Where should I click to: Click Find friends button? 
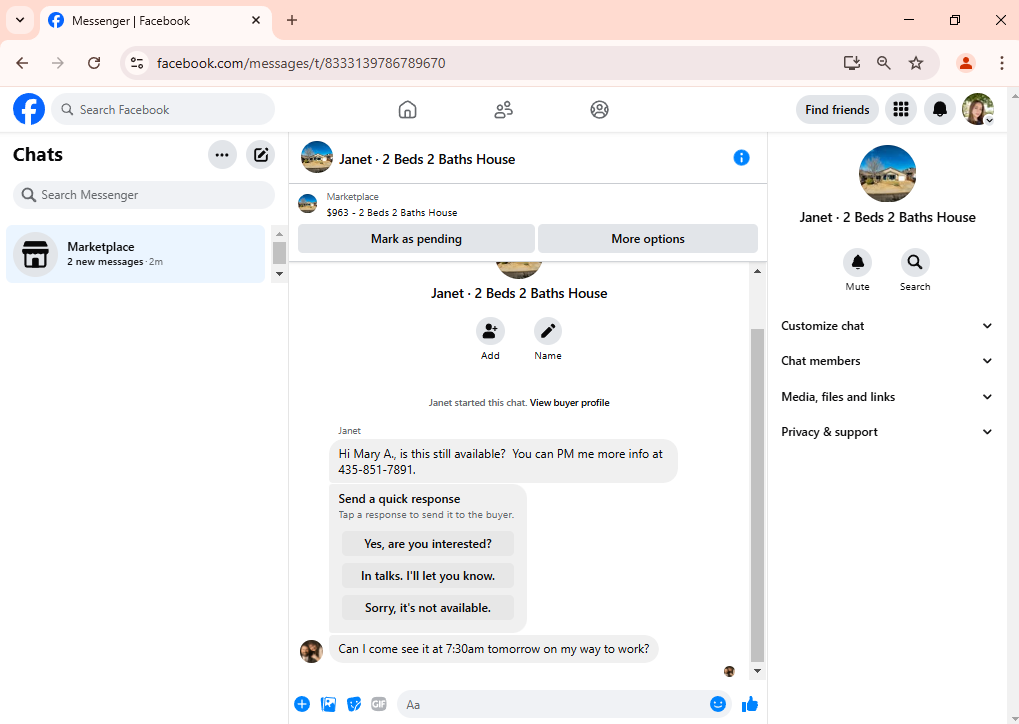(x=837, y=109)
